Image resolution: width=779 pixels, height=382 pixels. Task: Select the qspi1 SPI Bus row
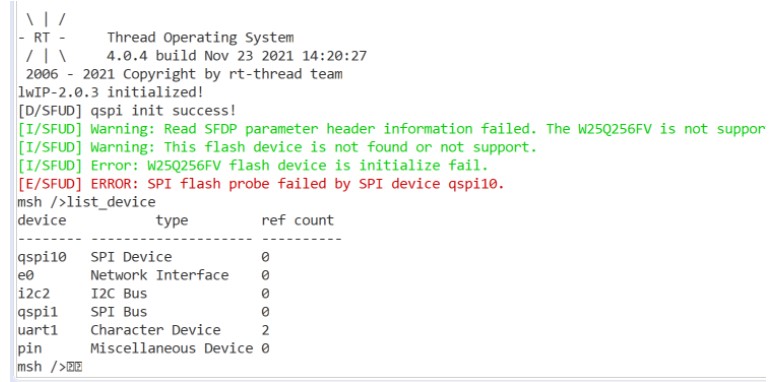[x=144, y=312]
